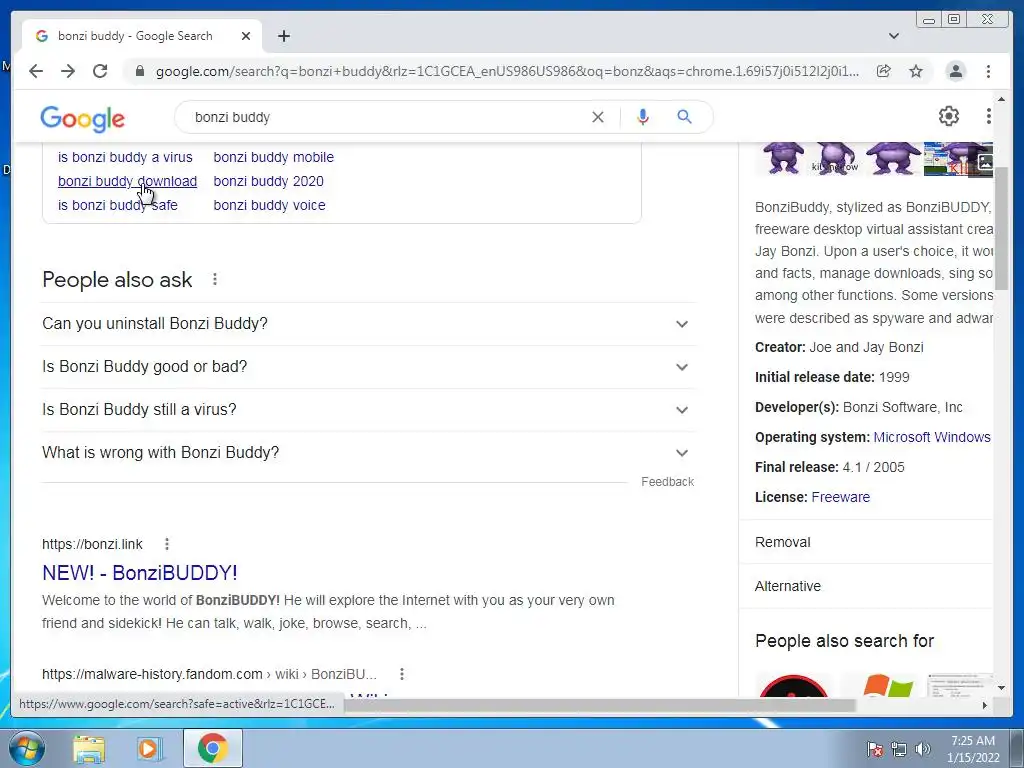Click the malware-history.fandom.com URL
This screenshot has height=768, width=1024.
209,674
